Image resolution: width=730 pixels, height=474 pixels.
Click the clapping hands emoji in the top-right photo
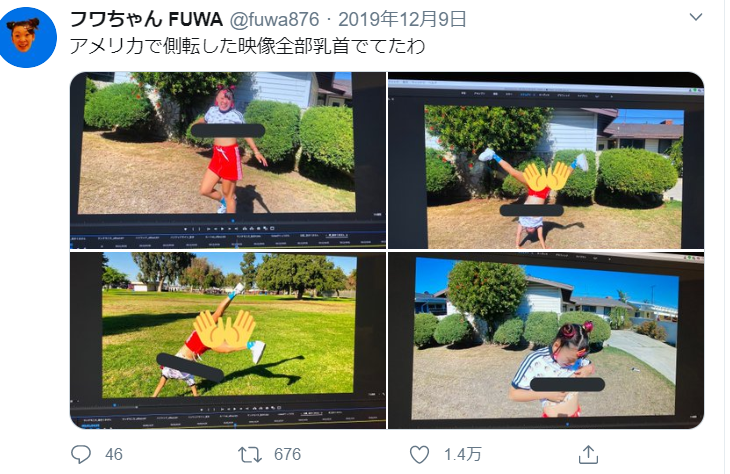pos(547,176)
